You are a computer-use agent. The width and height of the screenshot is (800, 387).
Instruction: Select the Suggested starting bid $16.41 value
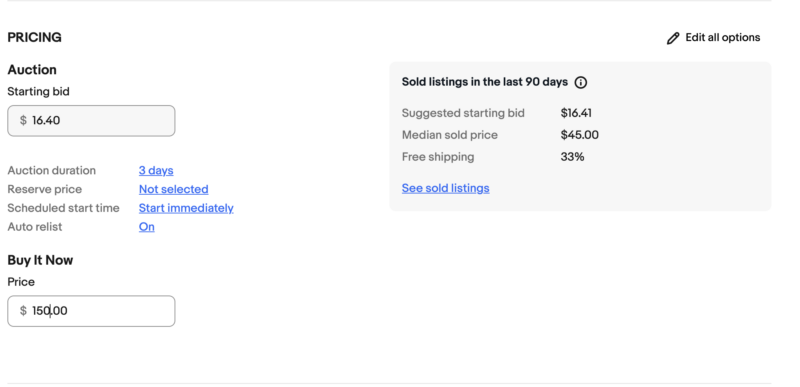click(x=576, y=113)
